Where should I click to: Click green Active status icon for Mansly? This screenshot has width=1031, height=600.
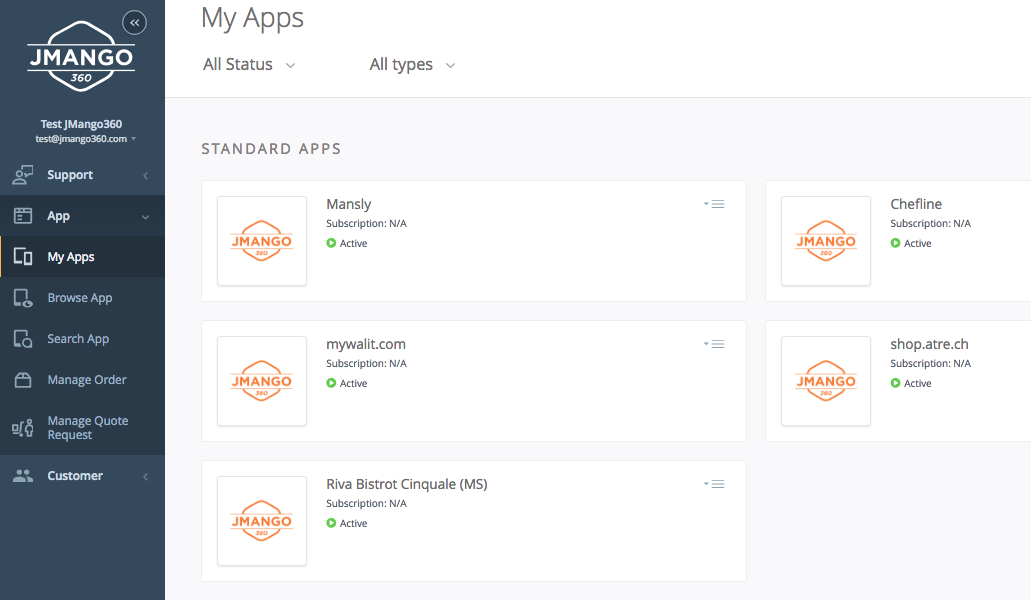tap(331, 243)
